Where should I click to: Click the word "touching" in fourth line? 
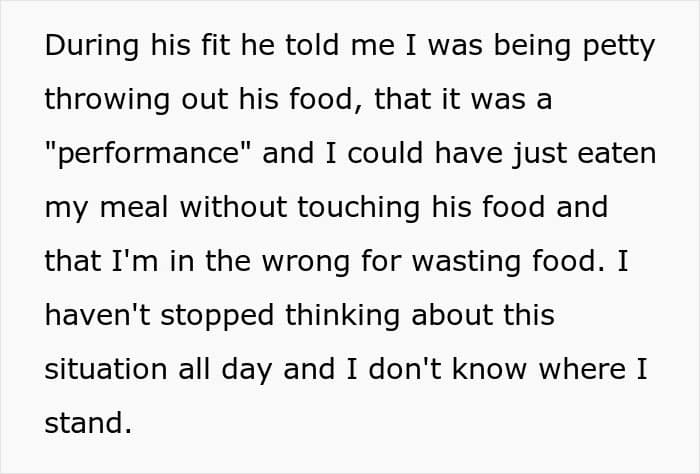coord(359,208)
